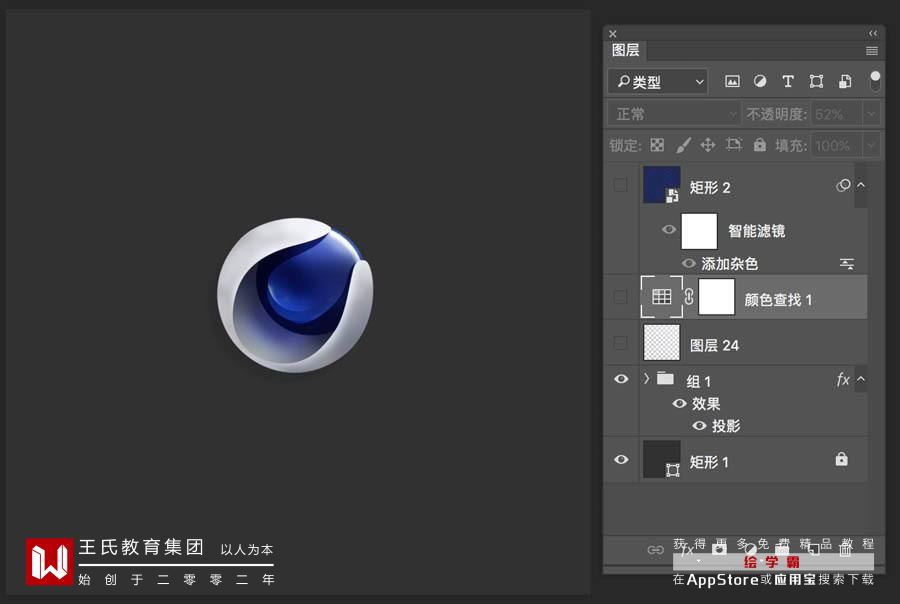Lock position move icon
The height and width of the screenshot is (604, 900).
(x=708, y=145)
